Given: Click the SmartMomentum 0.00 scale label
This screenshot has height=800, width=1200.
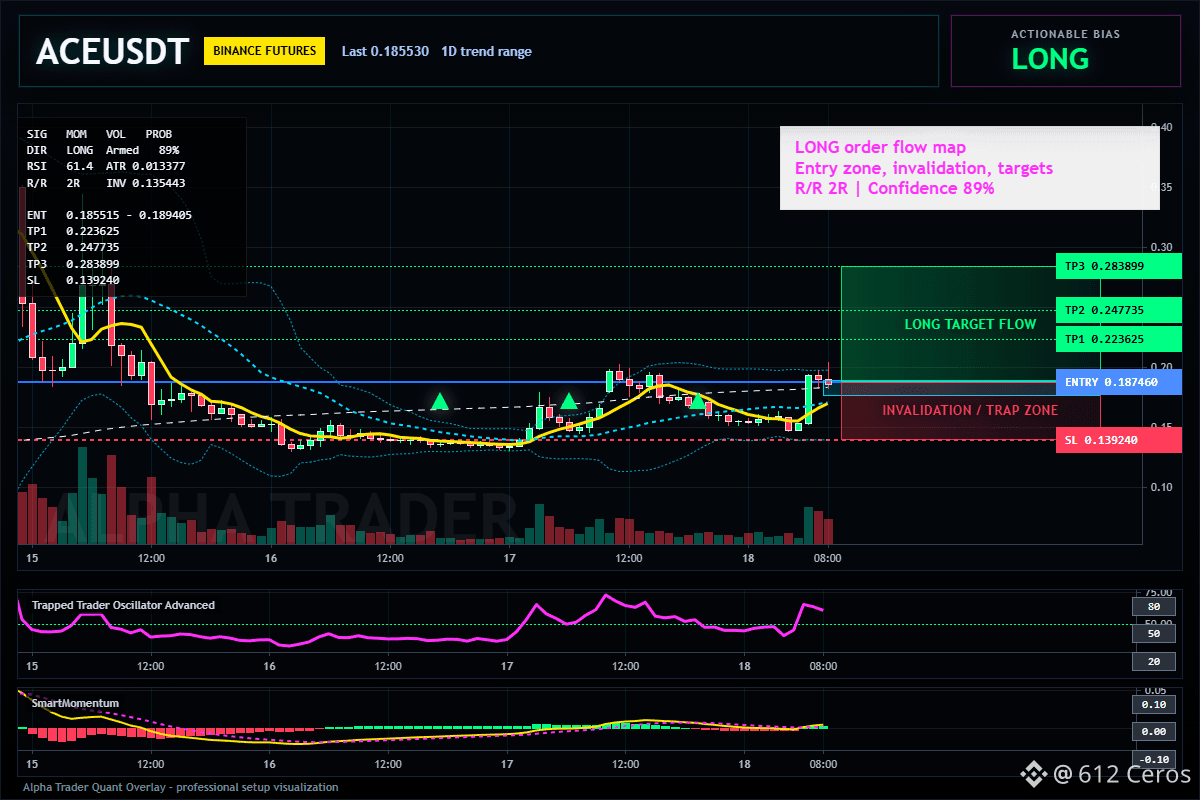Looking at the screenshot, I should coord(1153,732).
